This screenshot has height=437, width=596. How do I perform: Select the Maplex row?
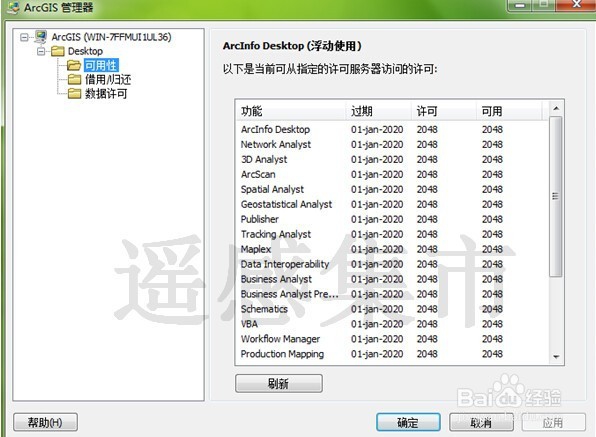392,249
